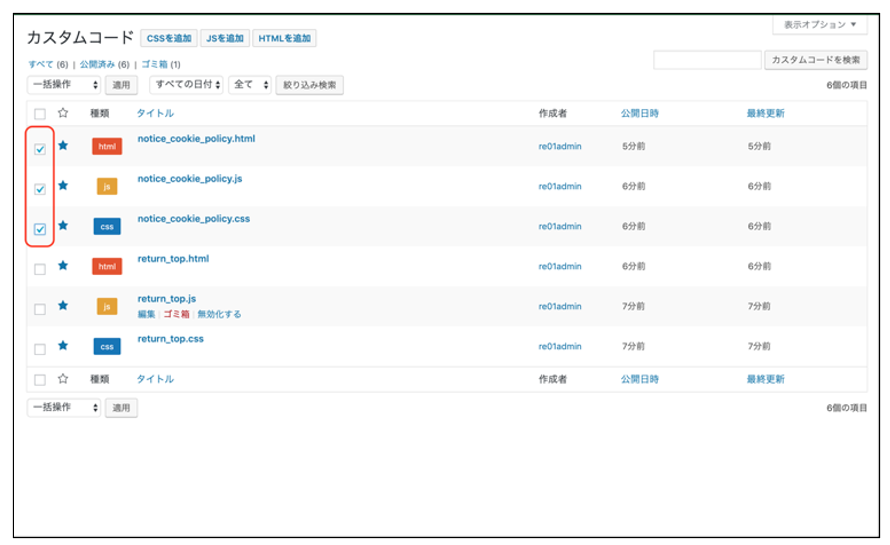Click js badge of notice_cookie_policy.js

tap(107, 186)
